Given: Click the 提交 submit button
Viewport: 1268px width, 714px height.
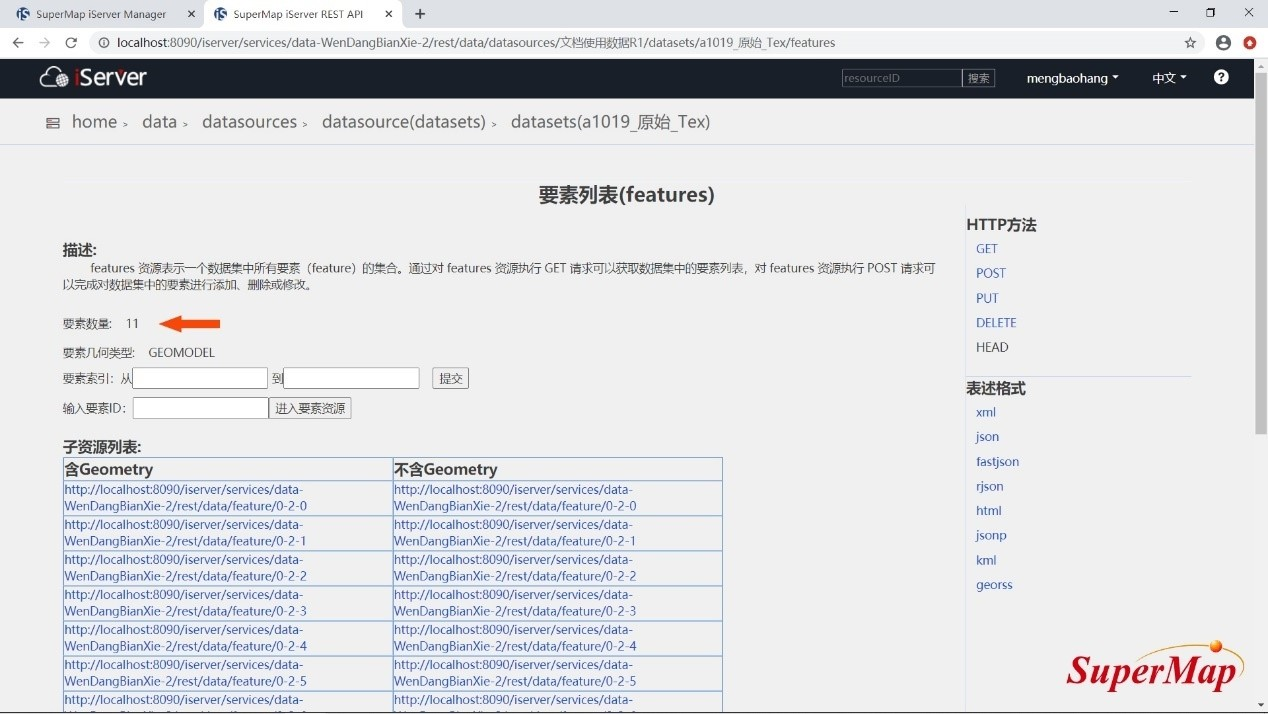Looking at the screenshot, I should click(x=450, y=378).
